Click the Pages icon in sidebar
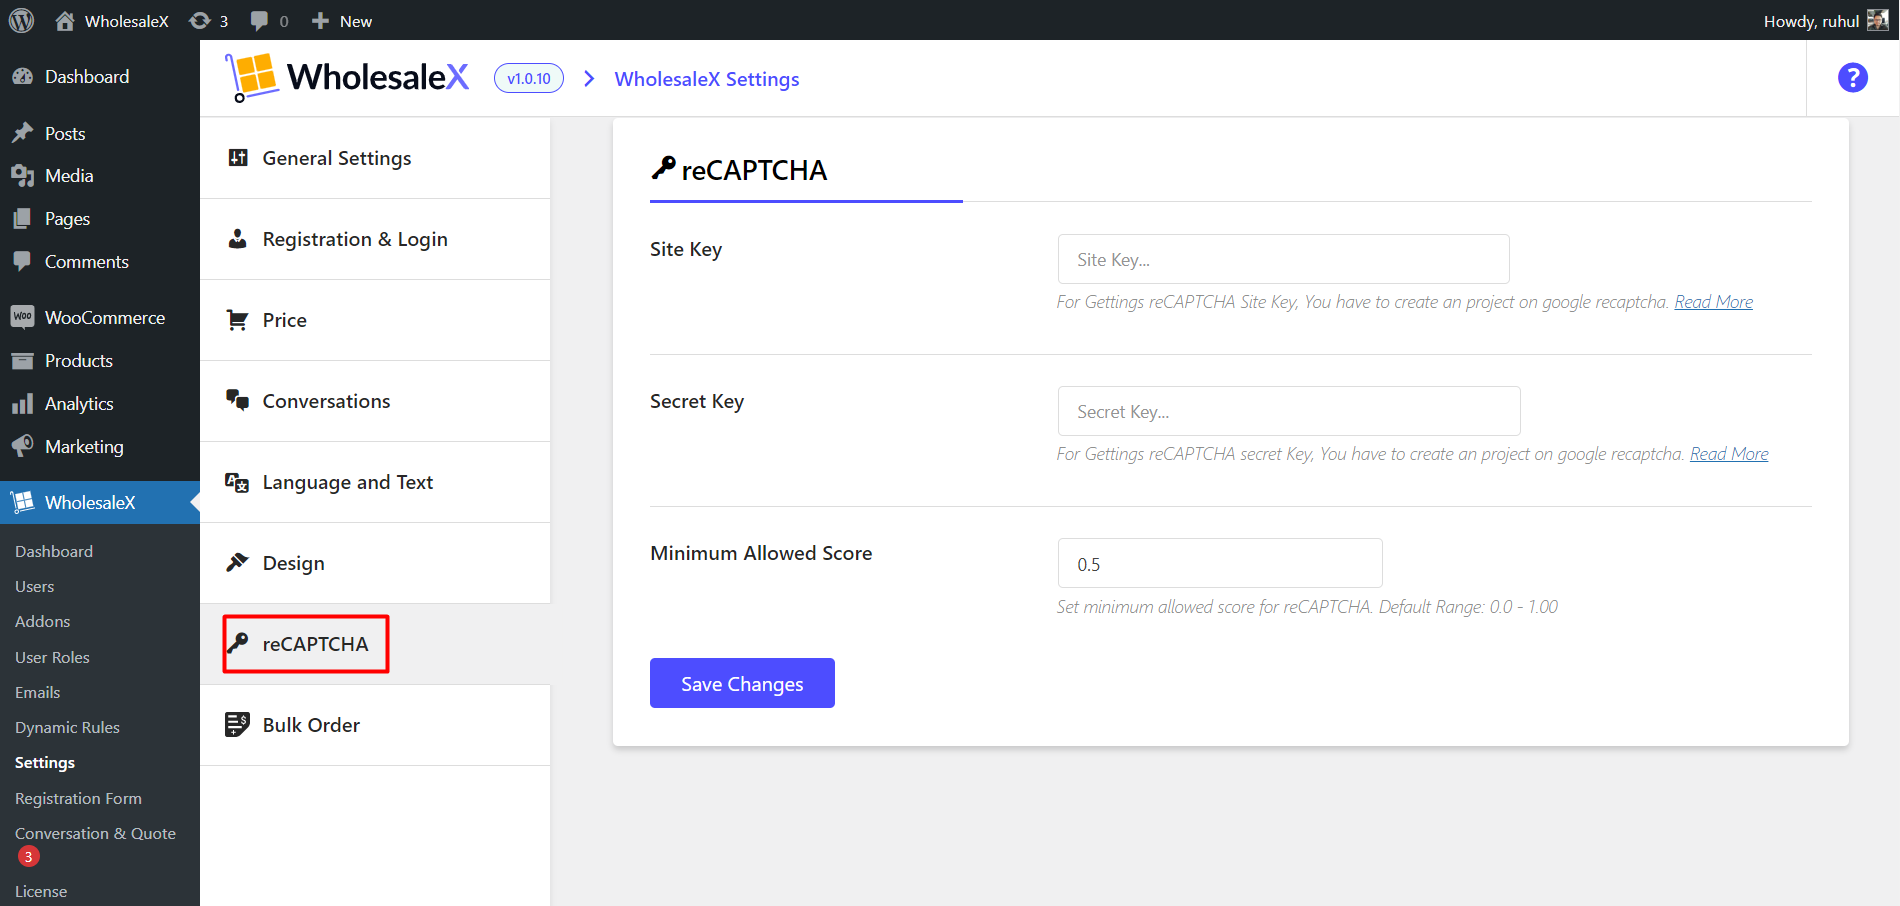Screen dimensions: 1900x906 tap(22, 219)
